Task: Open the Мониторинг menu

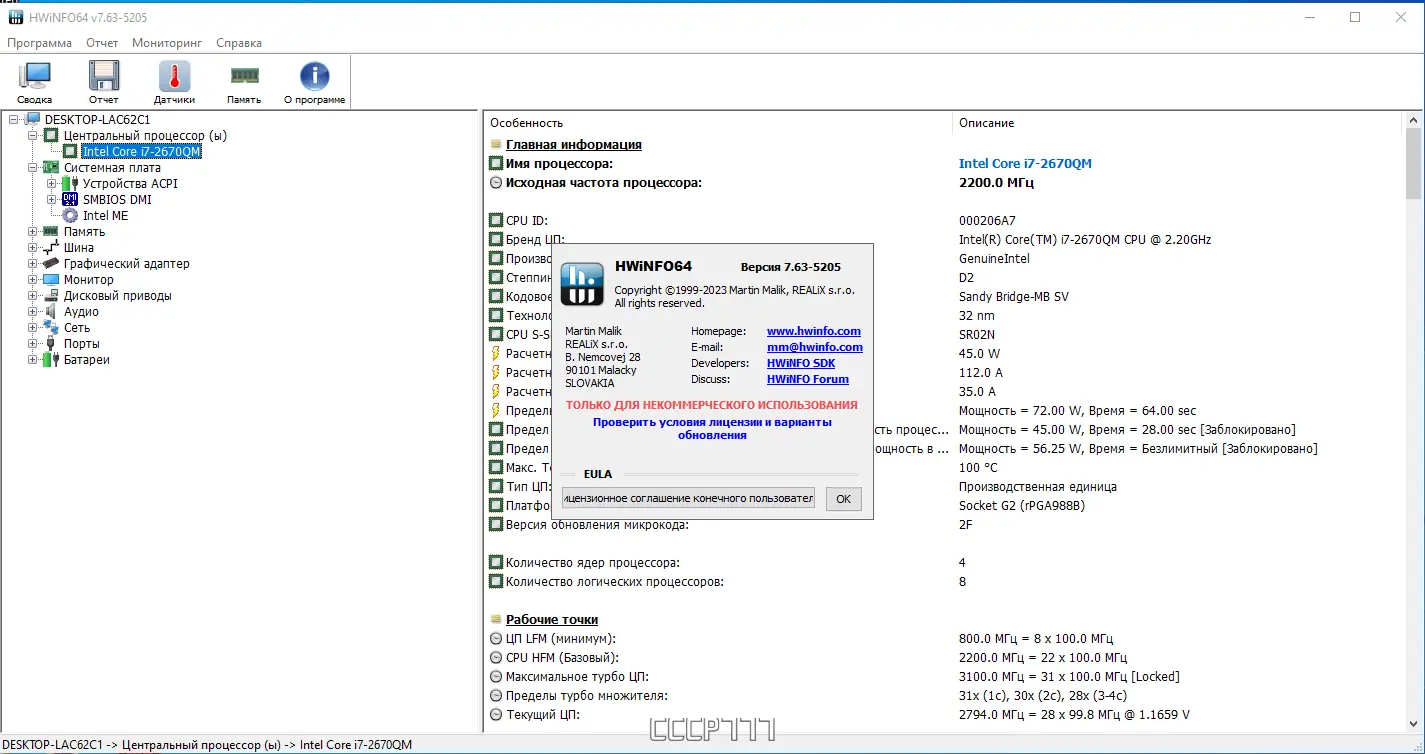Action: point(167,43)
